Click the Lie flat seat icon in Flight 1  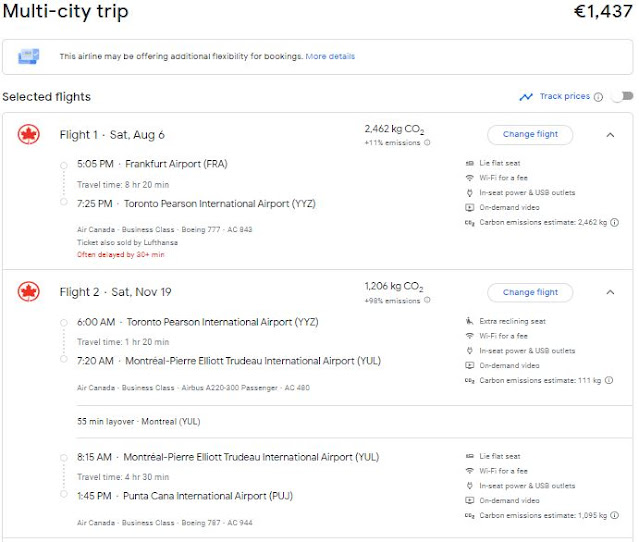[x=470, y=162]
